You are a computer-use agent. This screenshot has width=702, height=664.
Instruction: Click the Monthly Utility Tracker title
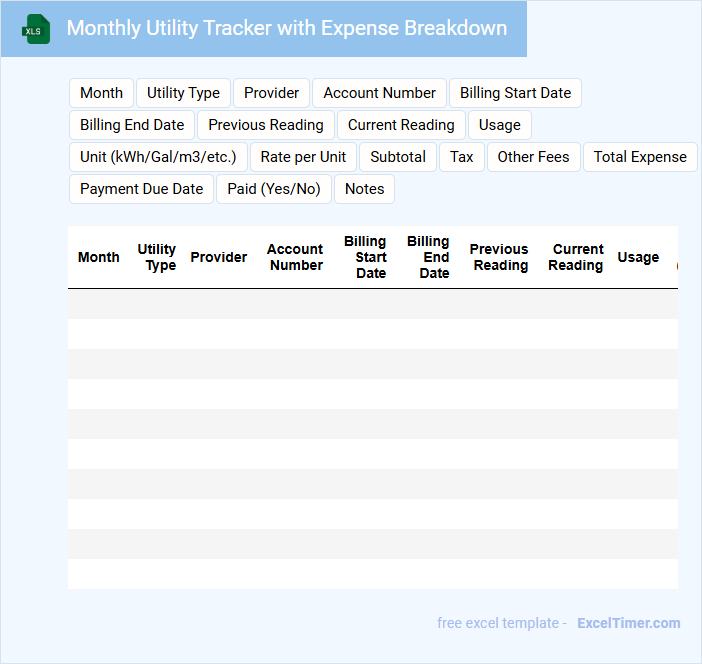click(x=287, y=28)
